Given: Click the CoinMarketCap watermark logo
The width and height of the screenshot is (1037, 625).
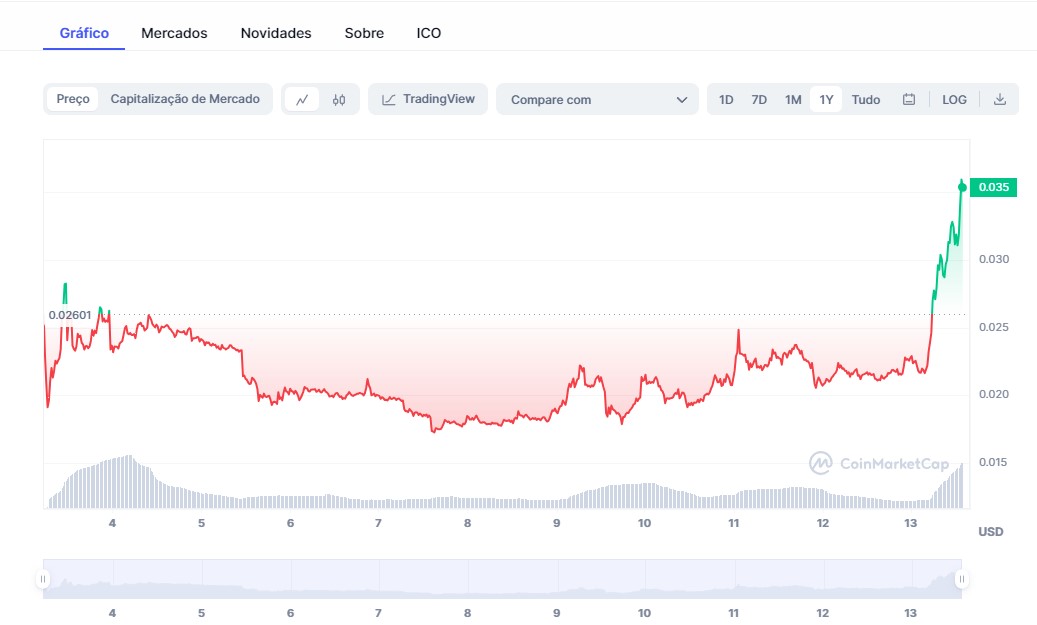Looking at the screenshot, I should (x=821, y=463).
